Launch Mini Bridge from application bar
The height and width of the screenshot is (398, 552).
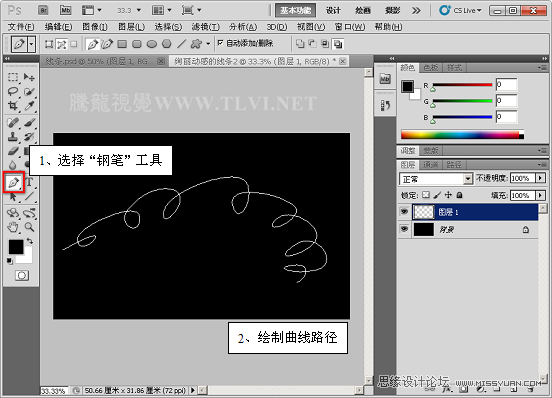pos(65,11)
